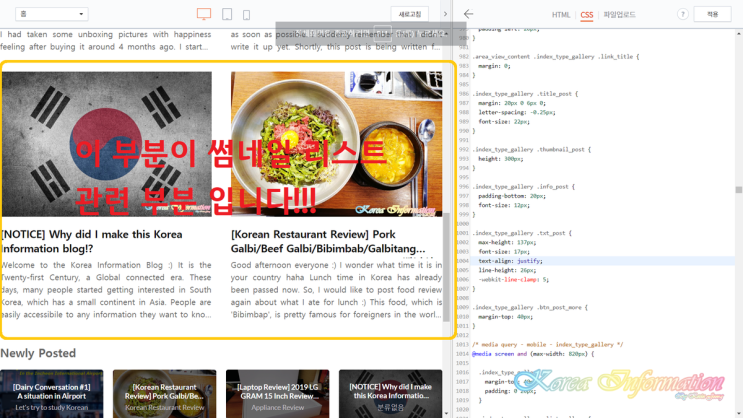Open the 홈 page dropdown

tap(52, 14)
